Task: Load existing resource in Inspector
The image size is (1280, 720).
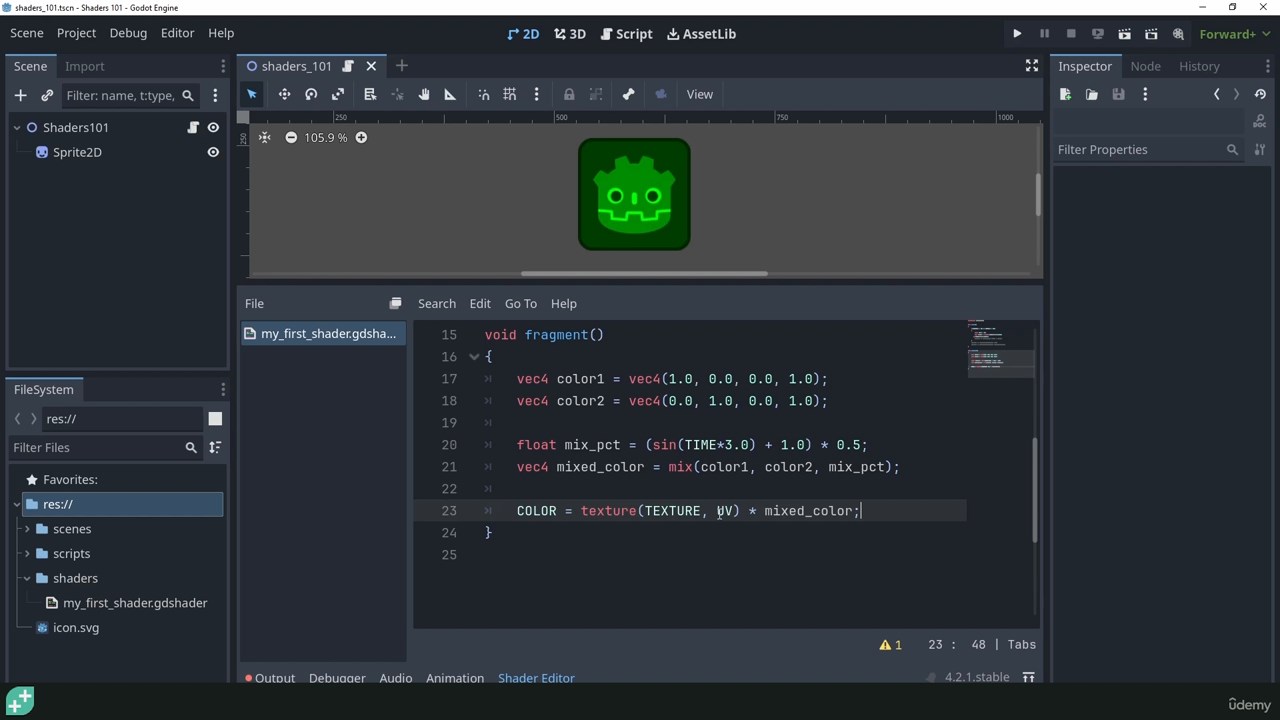Action: pyautogui.click(x=1092, y=94)
